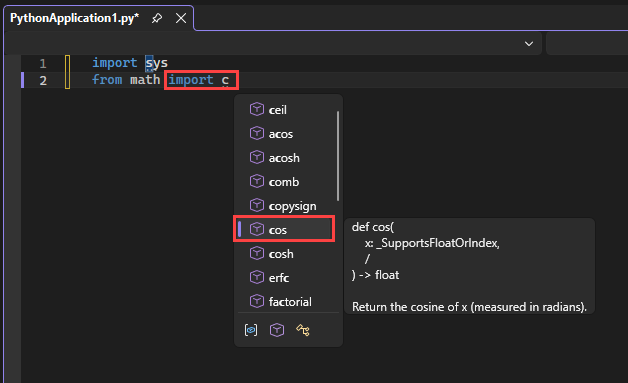Image resolution: width=628 pixels, height=383 pixels.
Task: Toggle the methods cube filter in completion list
Action: [277, 330]
